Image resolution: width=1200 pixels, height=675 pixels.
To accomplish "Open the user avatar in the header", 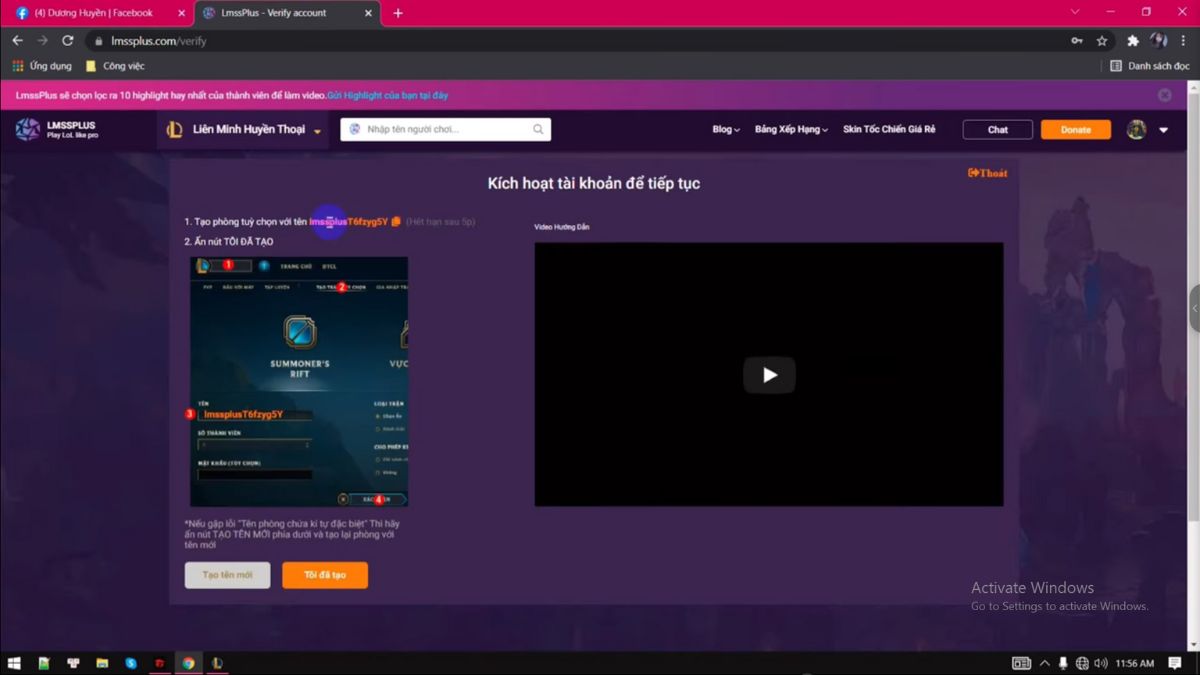I will [1136, 129].
